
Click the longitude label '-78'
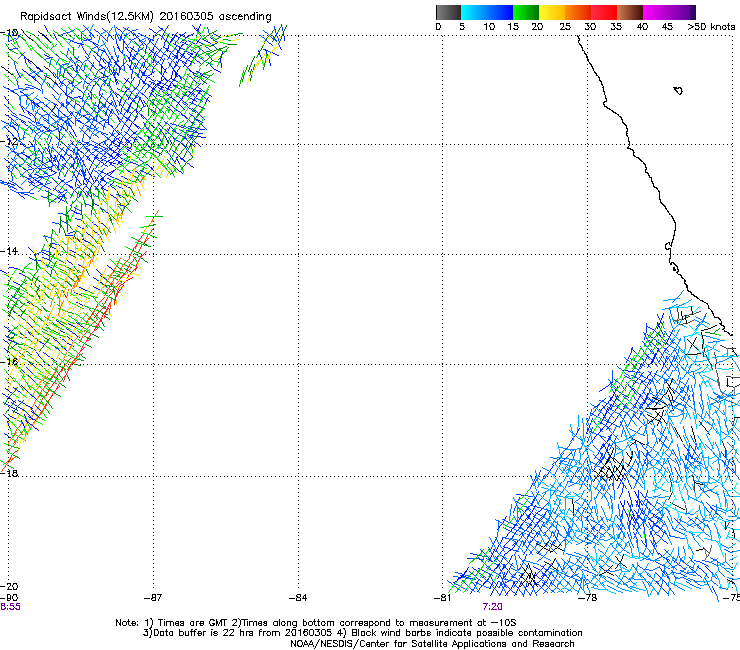click(588, 598)
